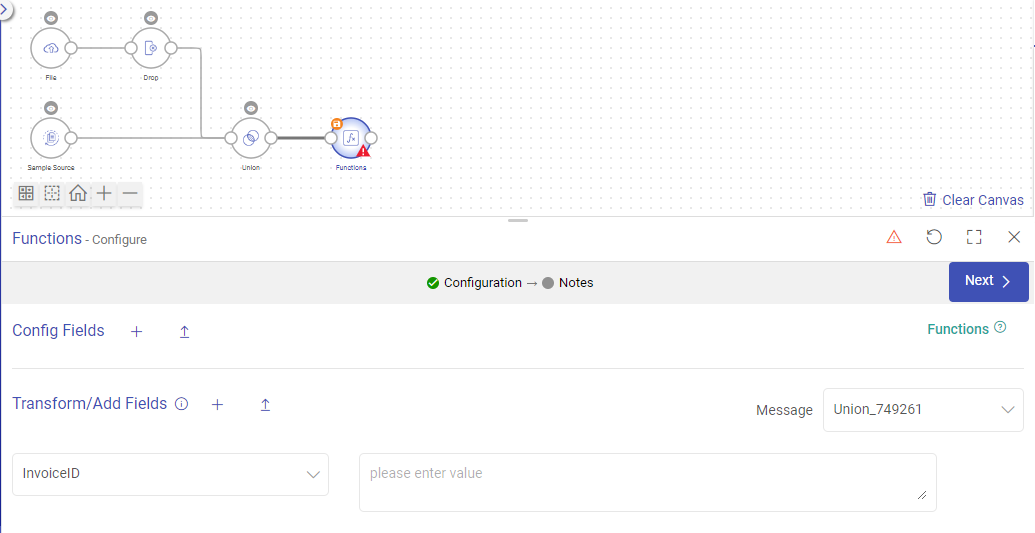Open the InvoiceID field dropdown
Image resolution: width=1035 pixels, height=533 pixels.
tap(170, 474)
